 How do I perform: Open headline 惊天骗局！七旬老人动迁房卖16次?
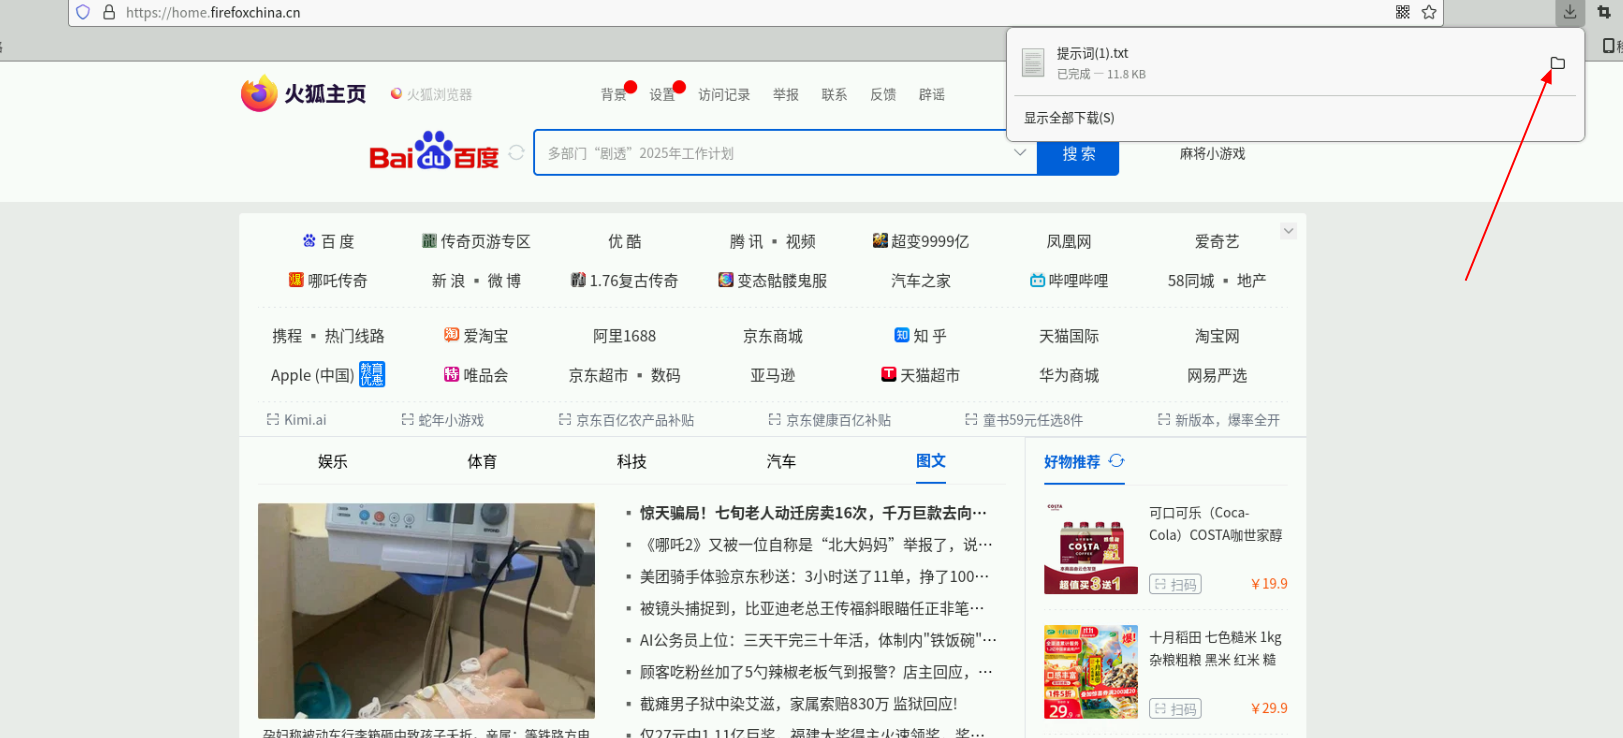point(813,513)
